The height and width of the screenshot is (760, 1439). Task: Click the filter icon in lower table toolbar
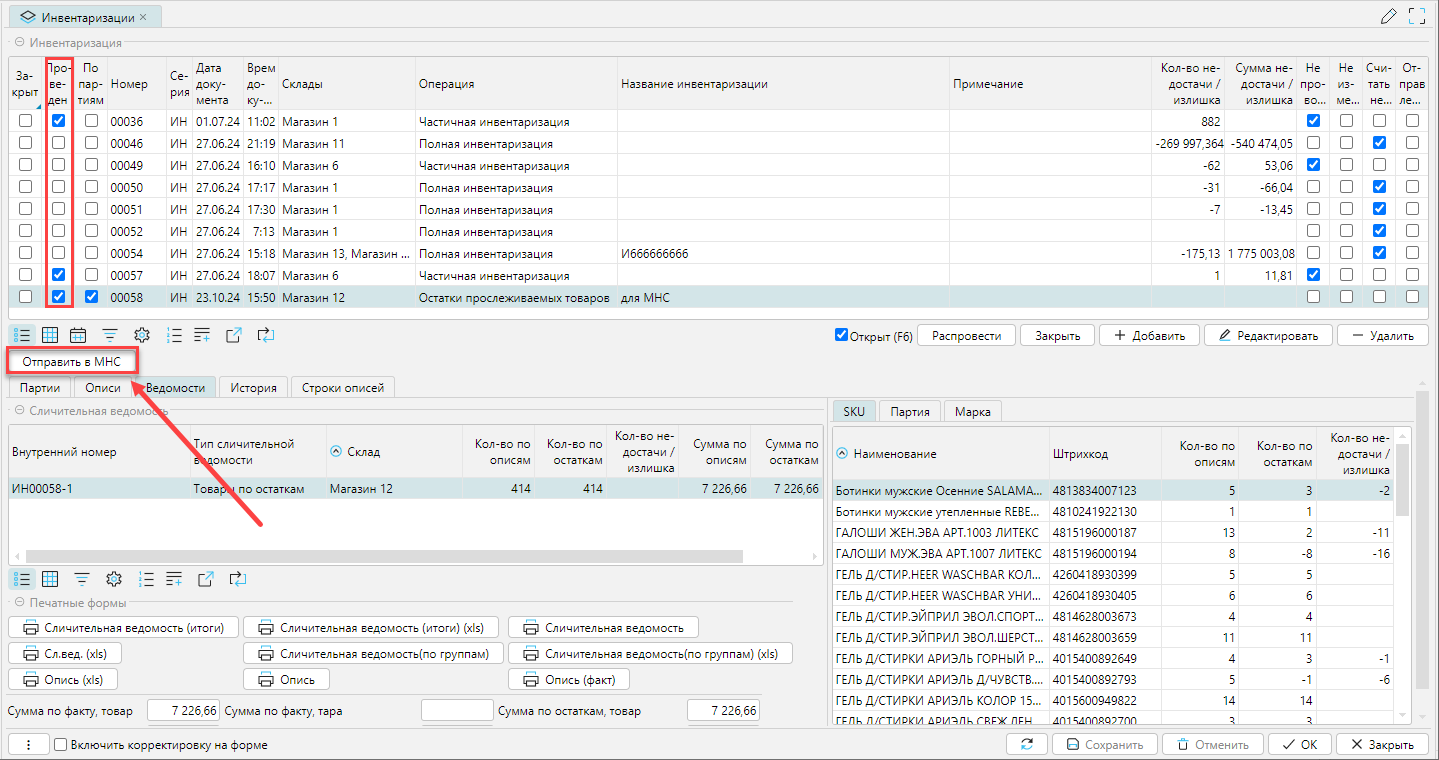click(82, 579)
